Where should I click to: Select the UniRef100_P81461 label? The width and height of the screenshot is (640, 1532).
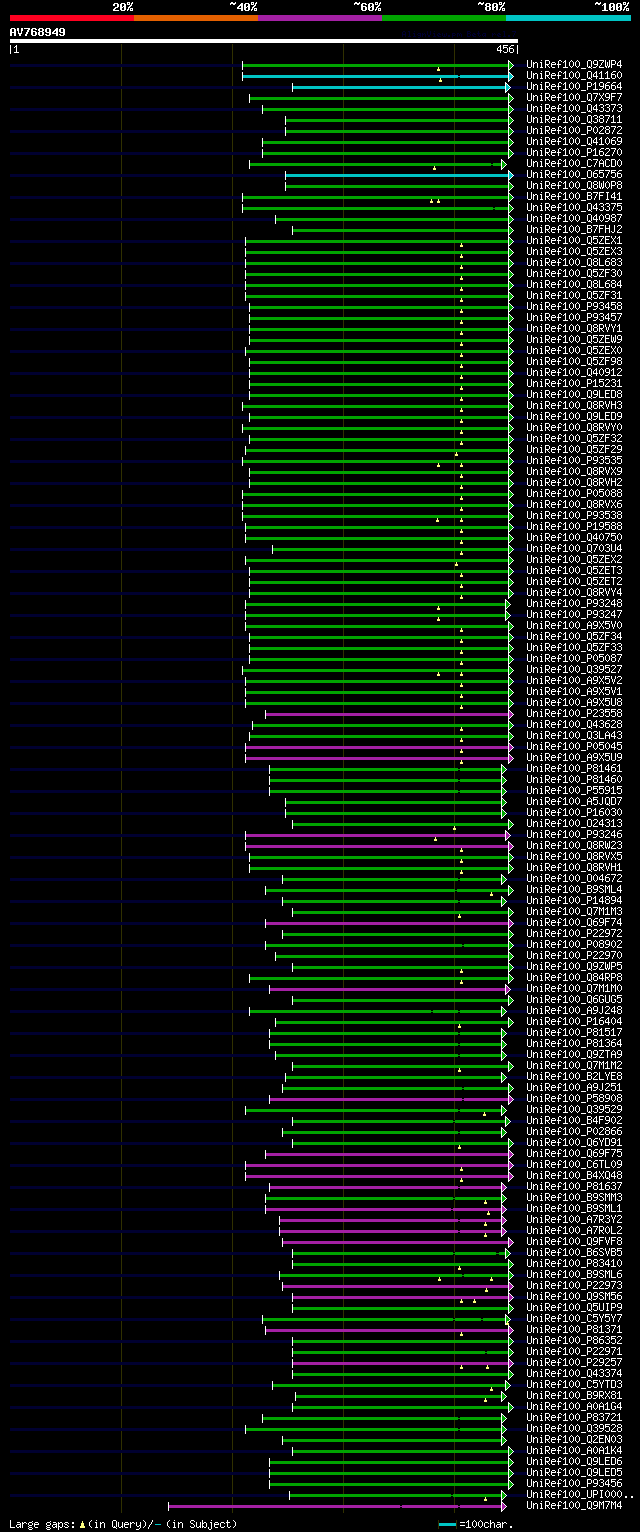(573, 768)
